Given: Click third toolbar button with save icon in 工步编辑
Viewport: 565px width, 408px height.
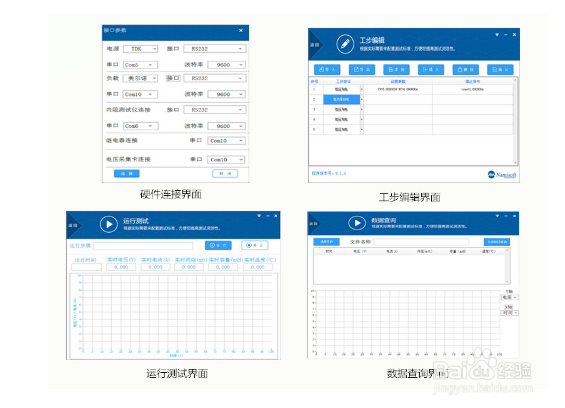Looking at the screenshot, I should pos(396,70).
